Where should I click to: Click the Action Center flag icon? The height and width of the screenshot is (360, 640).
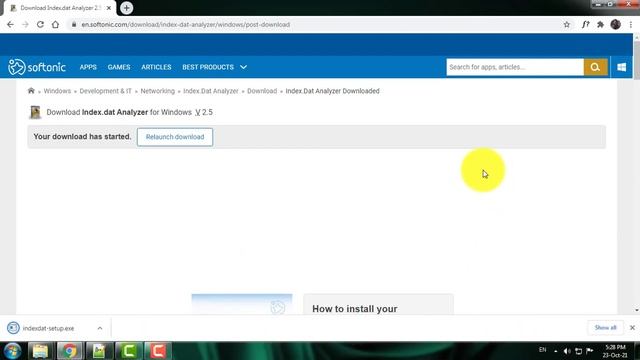590,351
